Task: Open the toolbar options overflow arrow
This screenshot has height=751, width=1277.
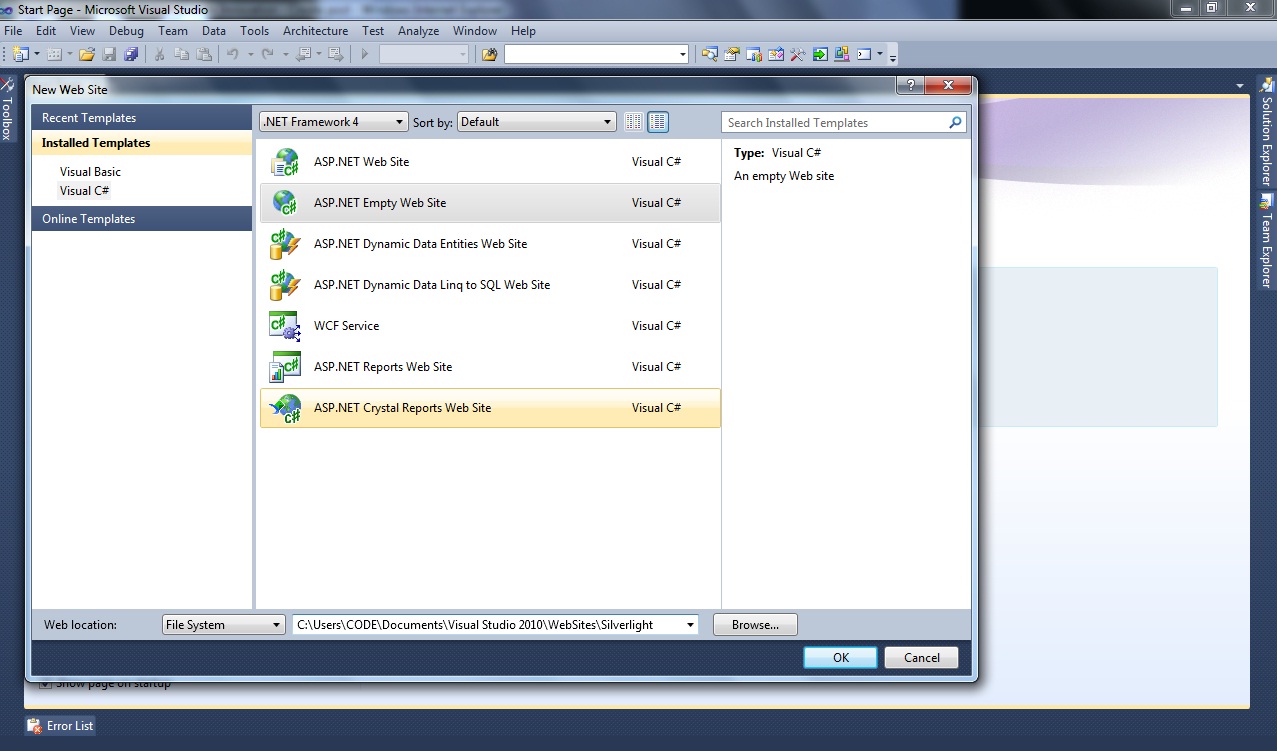Action: pyautogui.click(x=893, y=56)
